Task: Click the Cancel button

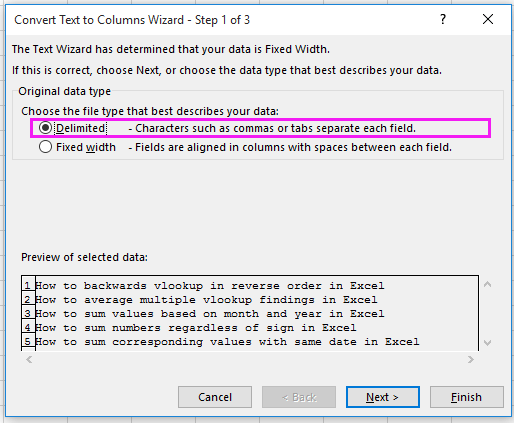Action: pyautogui.click(x=215, y=397)
